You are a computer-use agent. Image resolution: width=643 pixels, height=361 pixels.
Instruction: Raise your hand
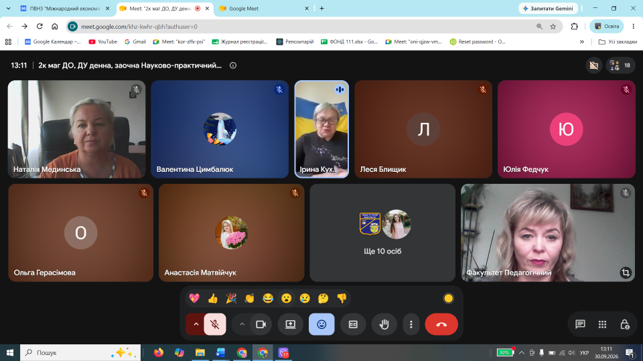(384, 324)
